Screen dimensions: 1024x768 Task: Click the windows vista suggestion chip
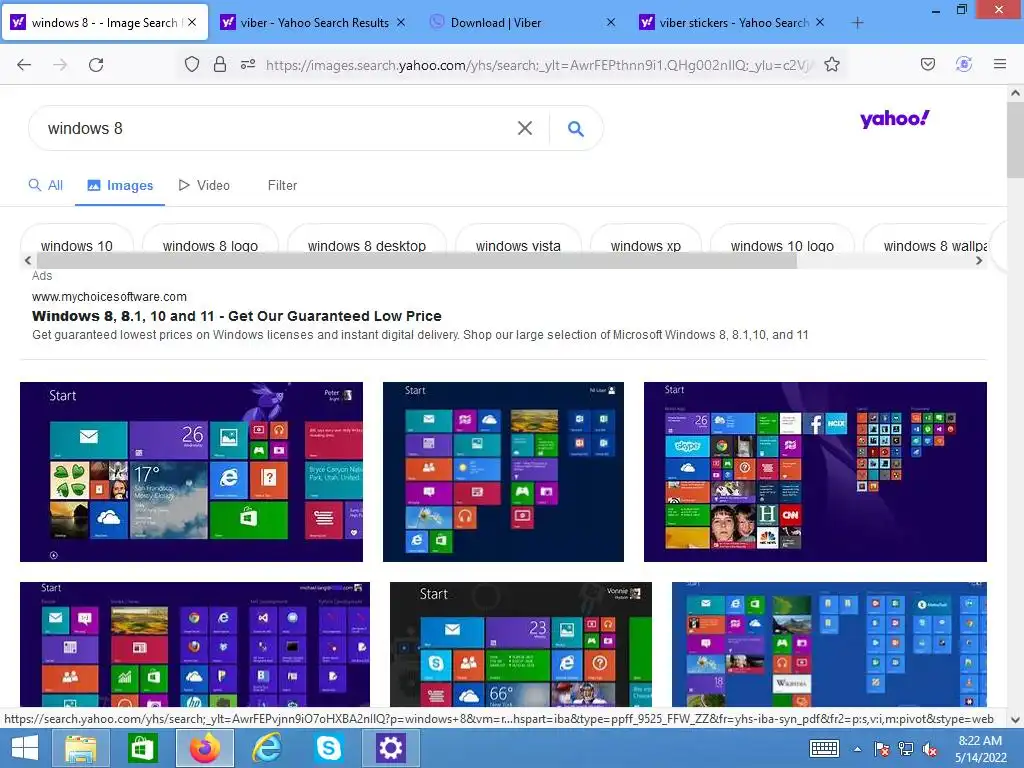(519, 246)
